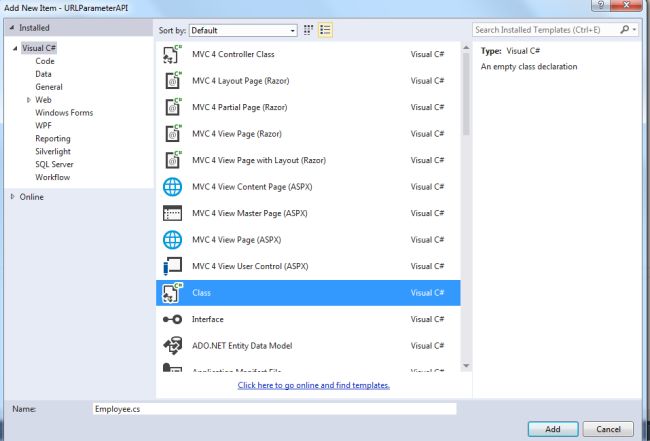Screen dimensions: 650x441
Task: Close the Add New Item dialog
Action: click(x=627, y=5)
